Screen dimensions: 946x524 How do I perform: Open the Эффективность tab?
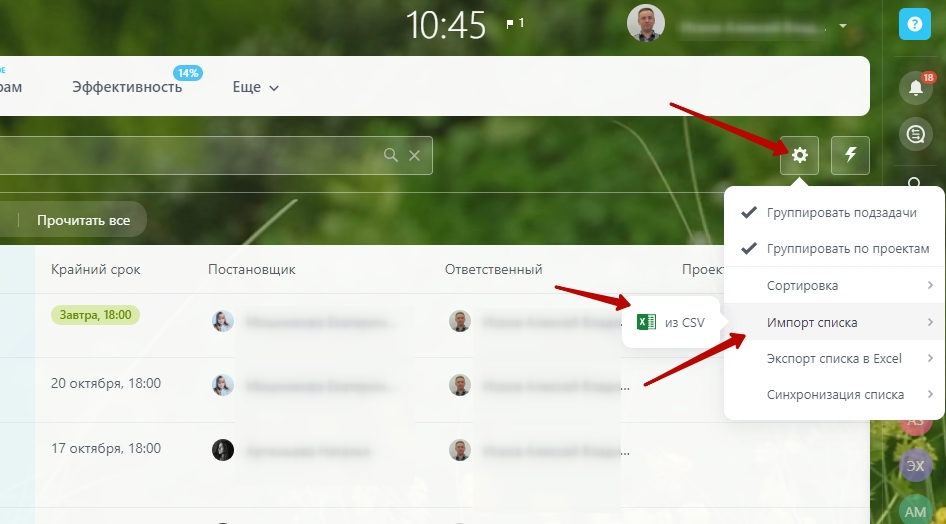coord(127,87)
